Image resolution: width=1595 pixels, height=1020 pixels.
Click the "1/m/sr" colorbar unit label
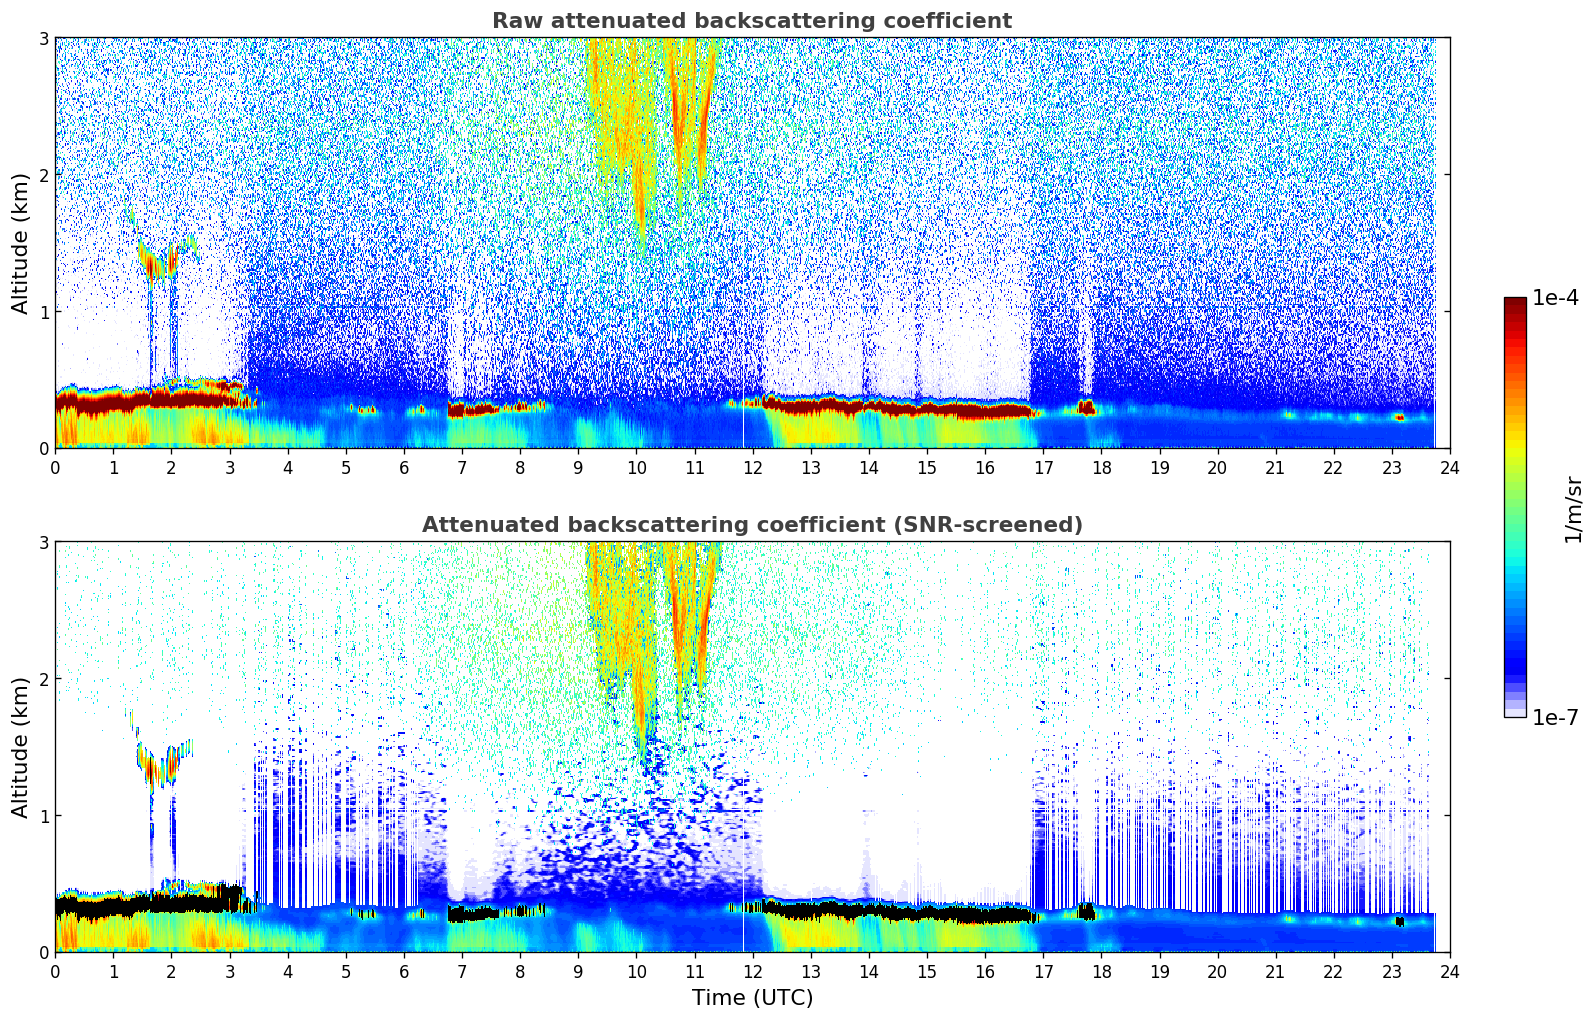(1573, 508)
